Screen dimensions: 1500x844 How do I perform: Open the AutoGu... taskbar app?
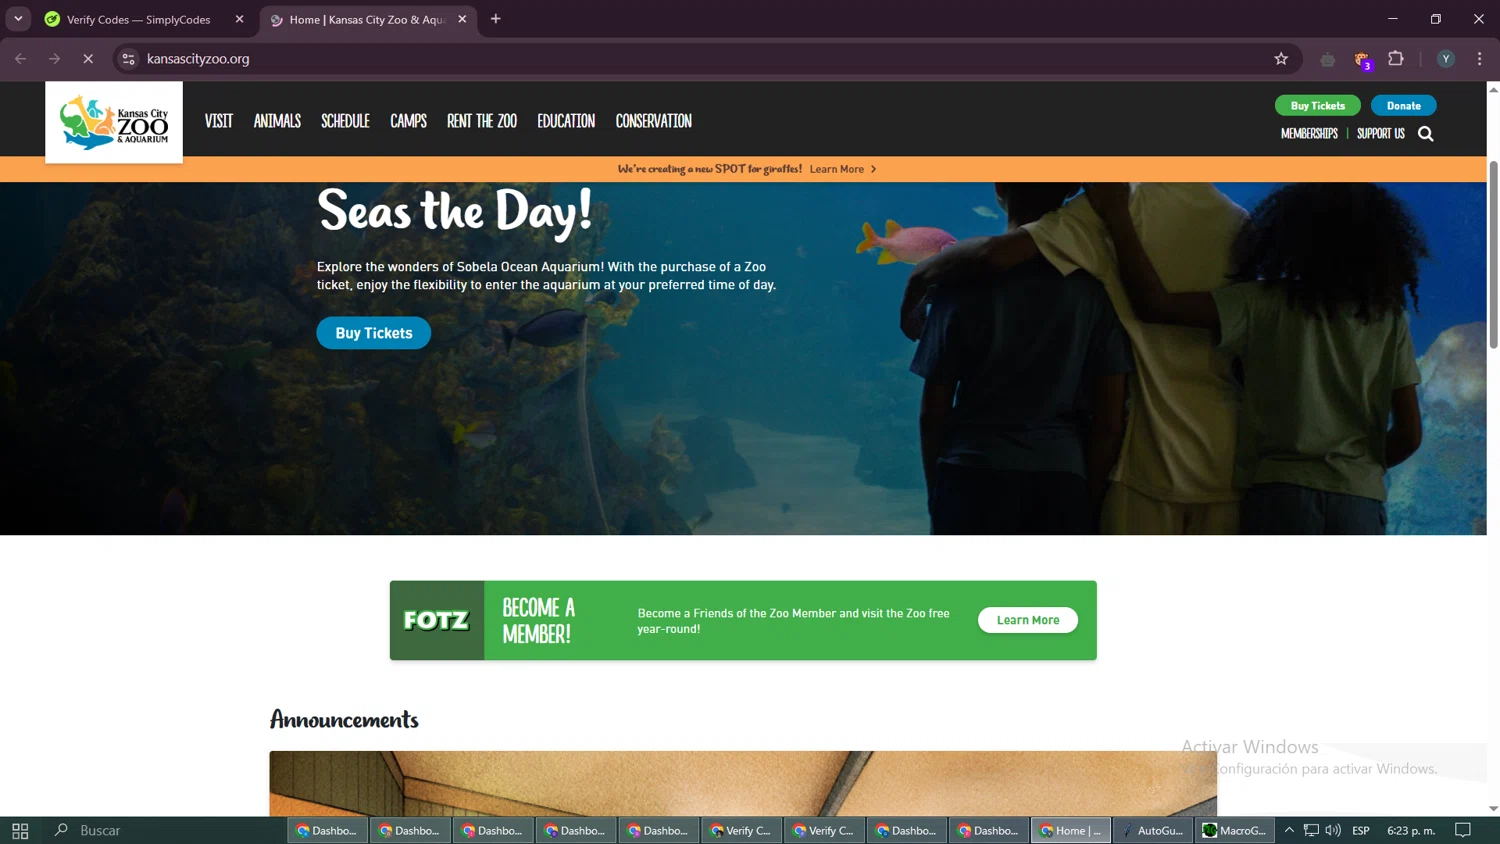pos(1153,830)
